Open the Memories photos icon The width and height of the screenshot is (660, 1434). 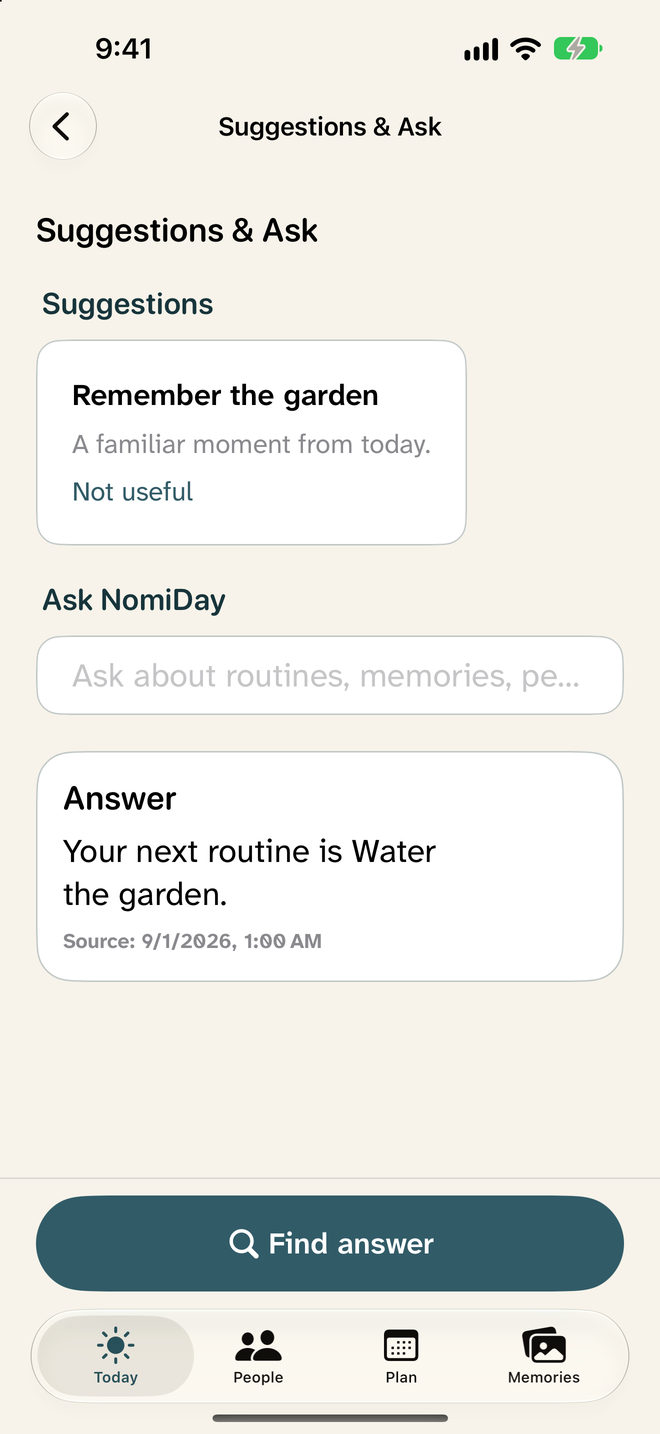544,1346
